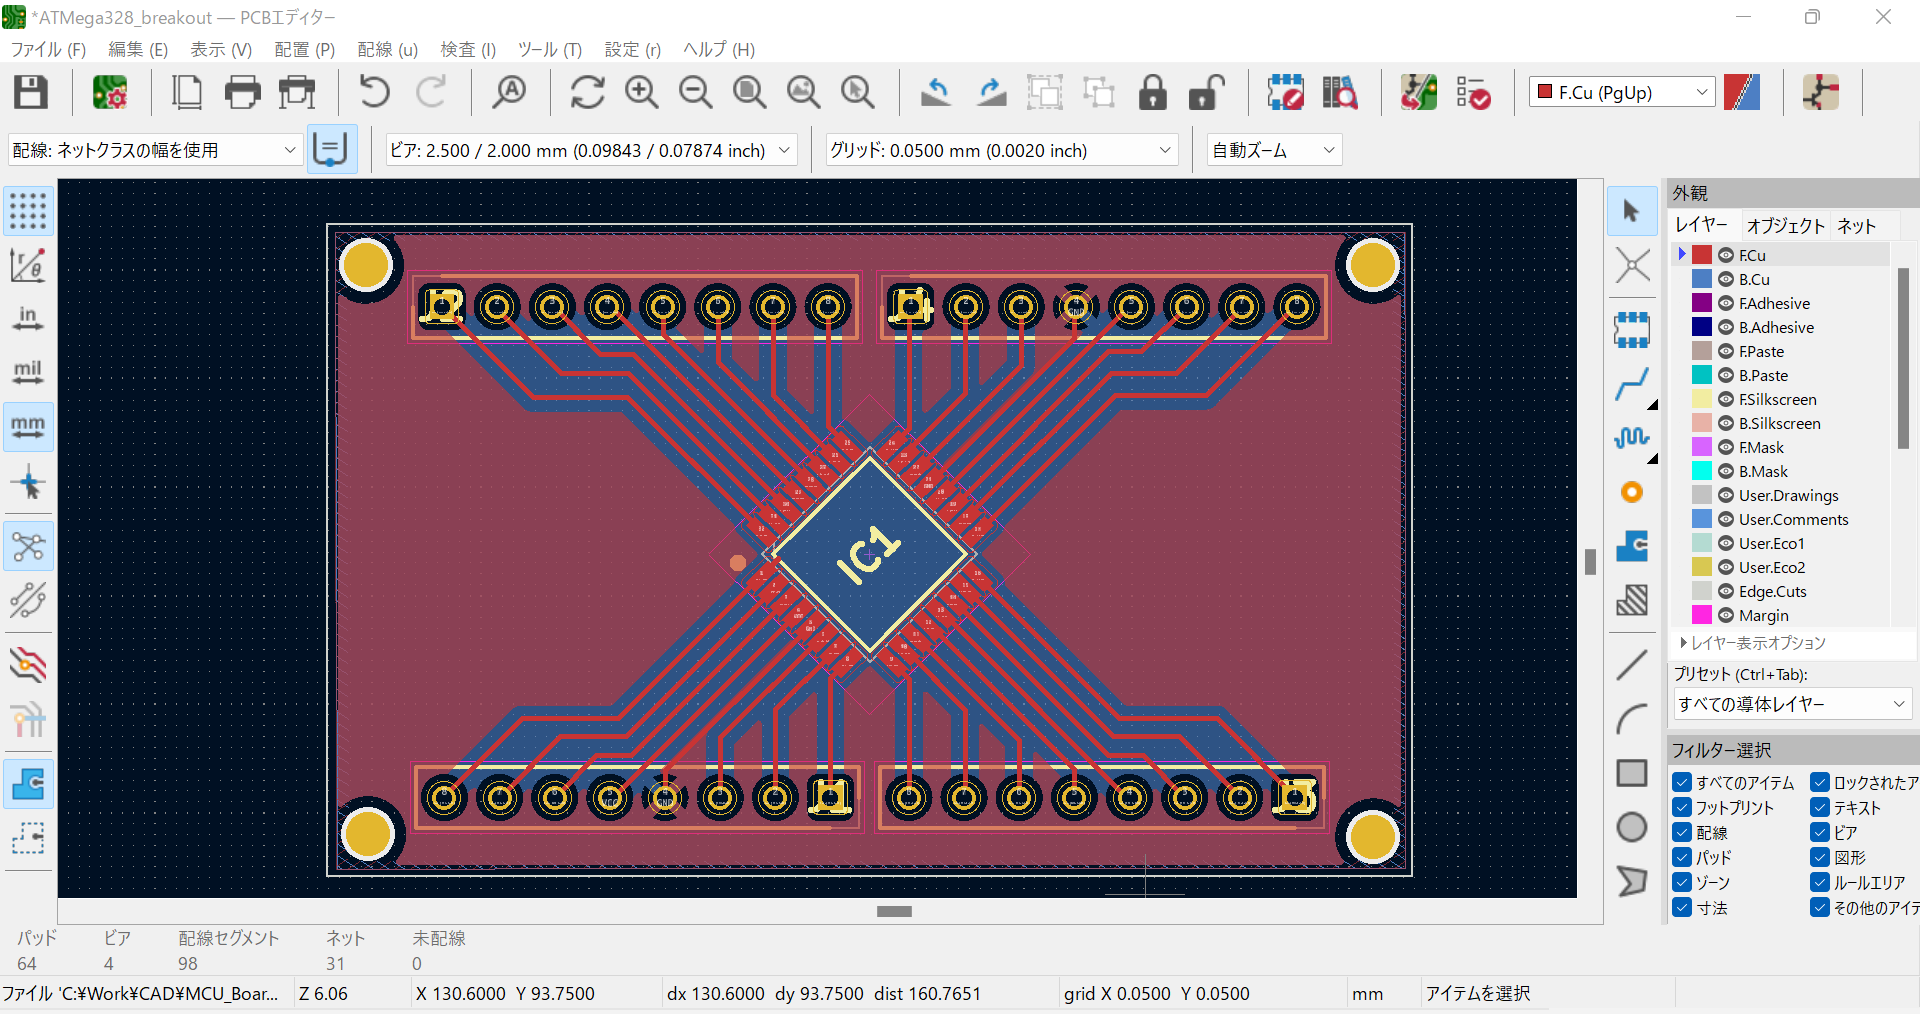The height and width of the screenshot is (1014, 1920).
Task: Select the draw arc tool
Action: tap(1632, 719)
